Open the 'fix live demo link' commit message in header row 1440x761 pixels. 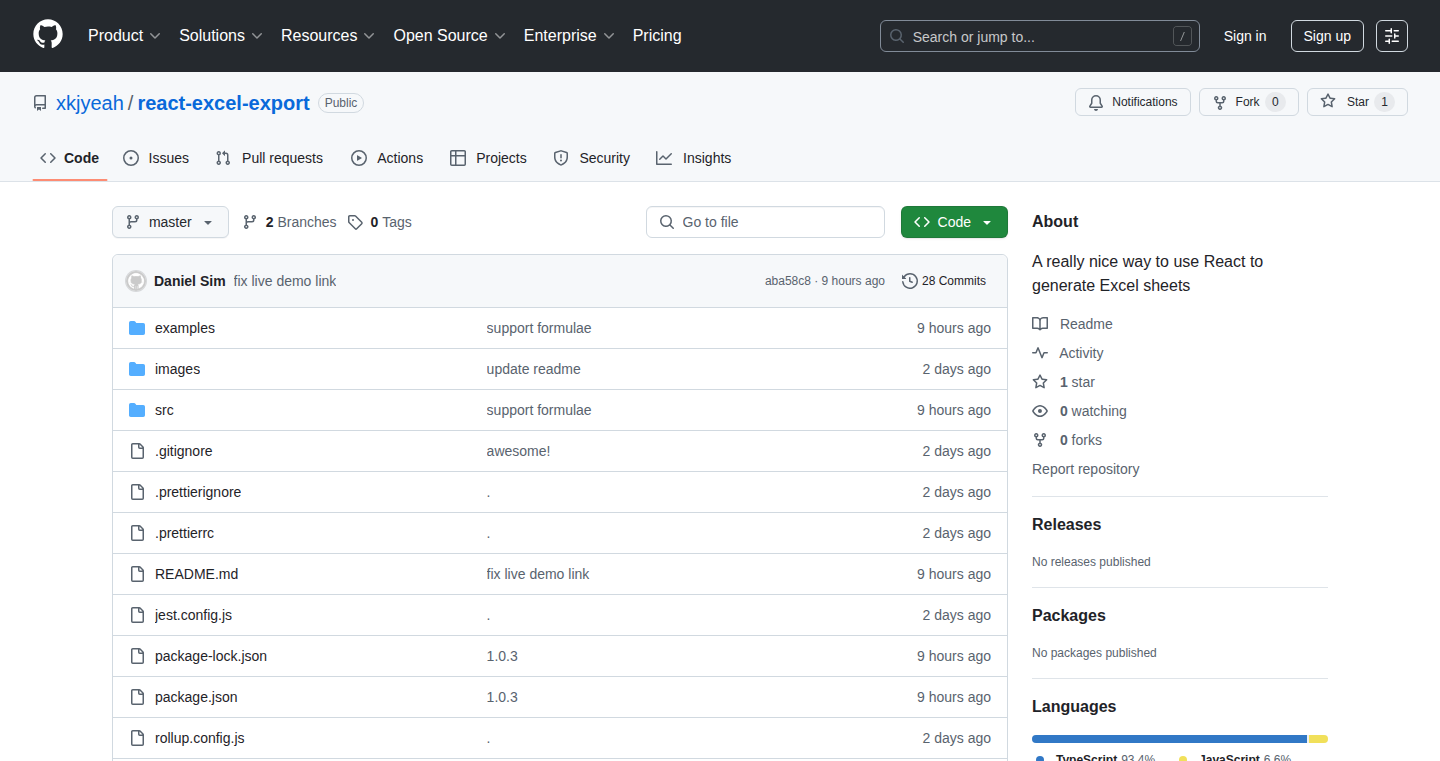point(285,281)
